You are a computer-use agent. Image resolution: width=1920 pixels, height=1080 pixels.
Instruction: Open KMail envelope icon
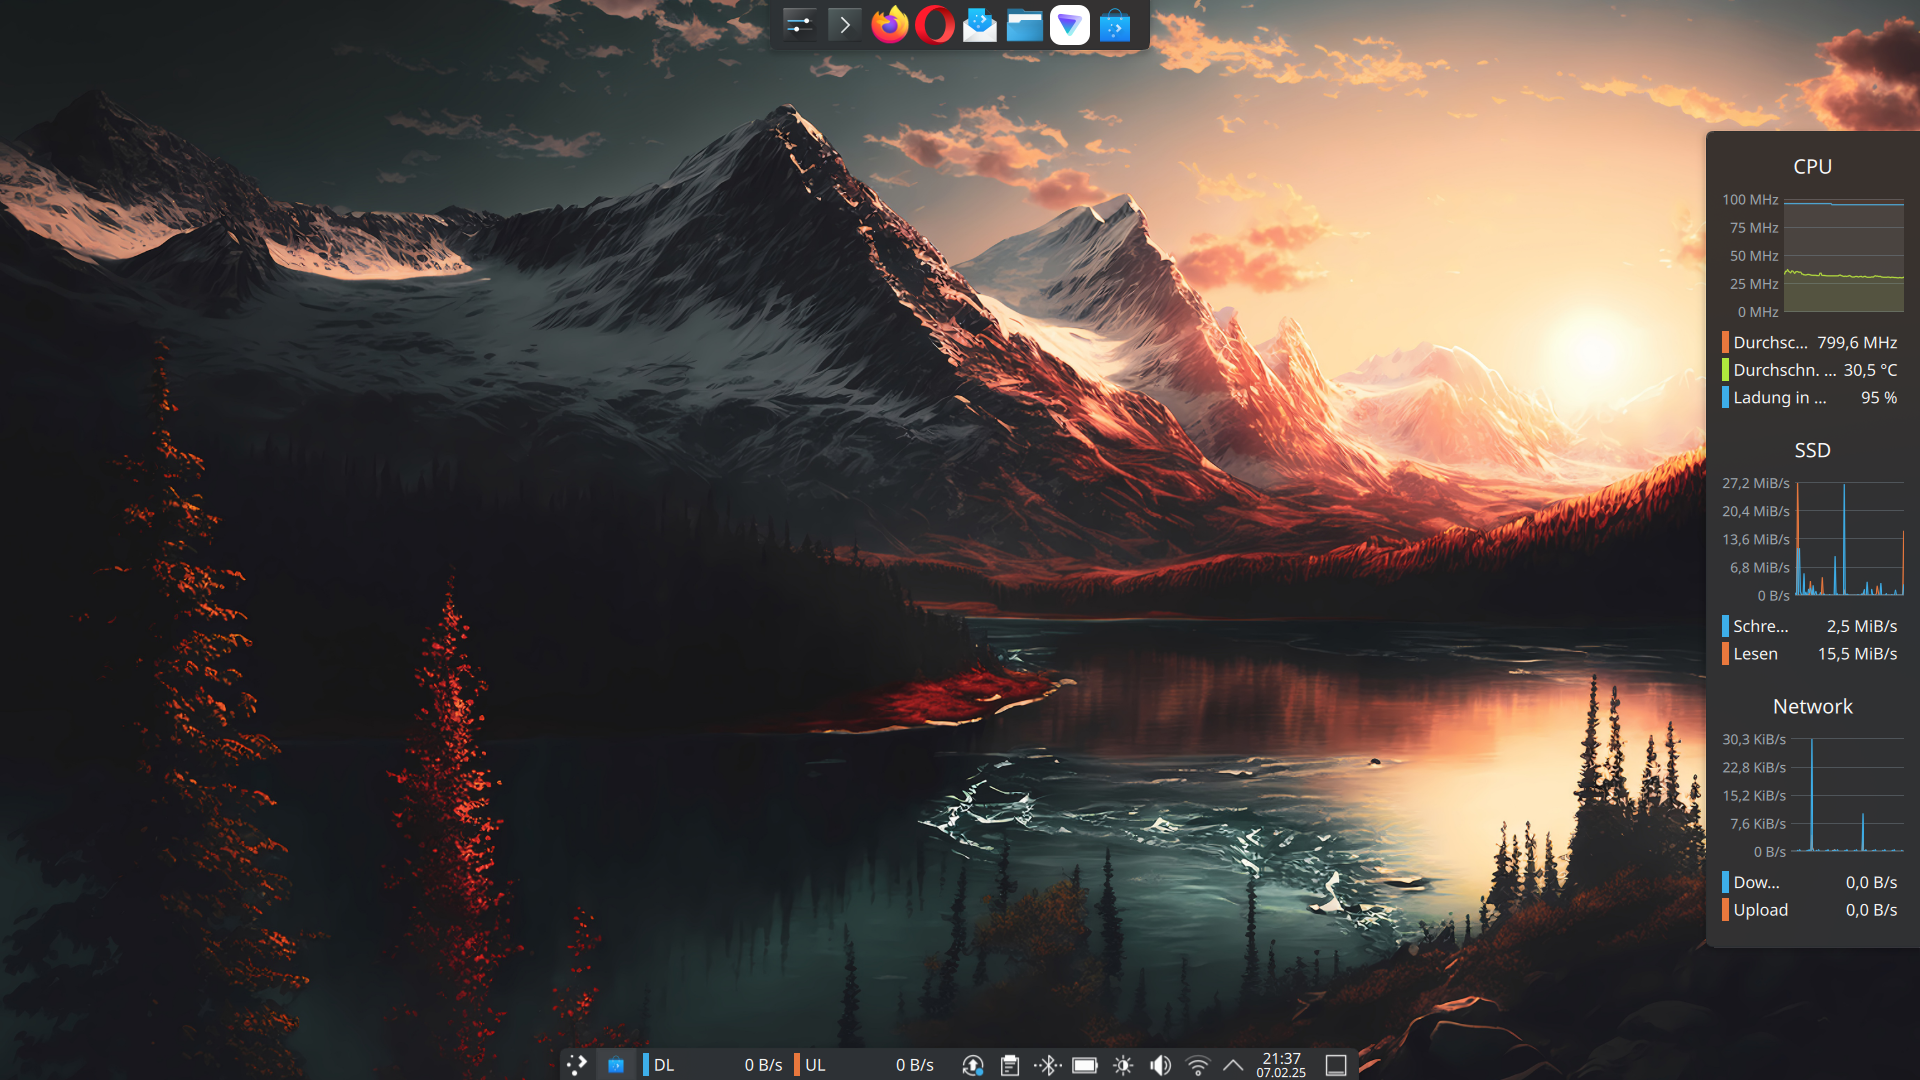980,25
